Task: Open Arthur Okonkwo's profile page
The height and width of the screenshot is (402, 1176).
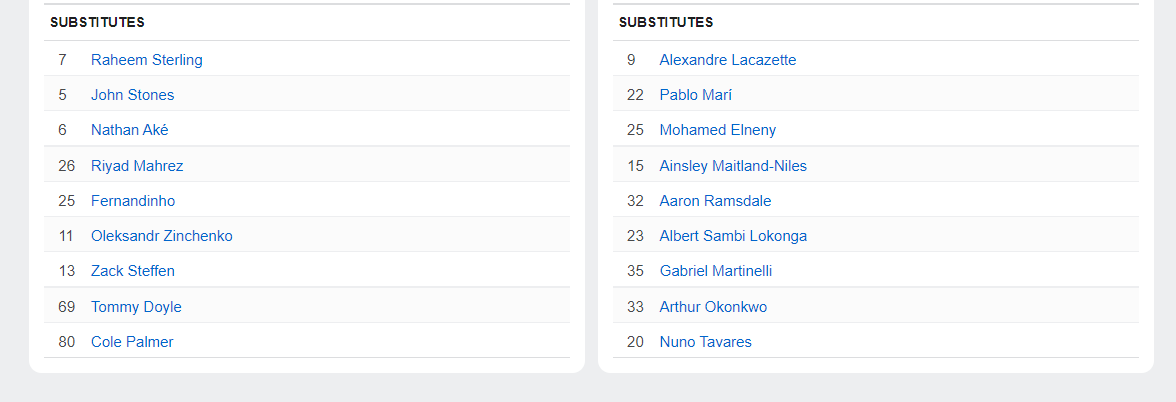Action: 713,307
